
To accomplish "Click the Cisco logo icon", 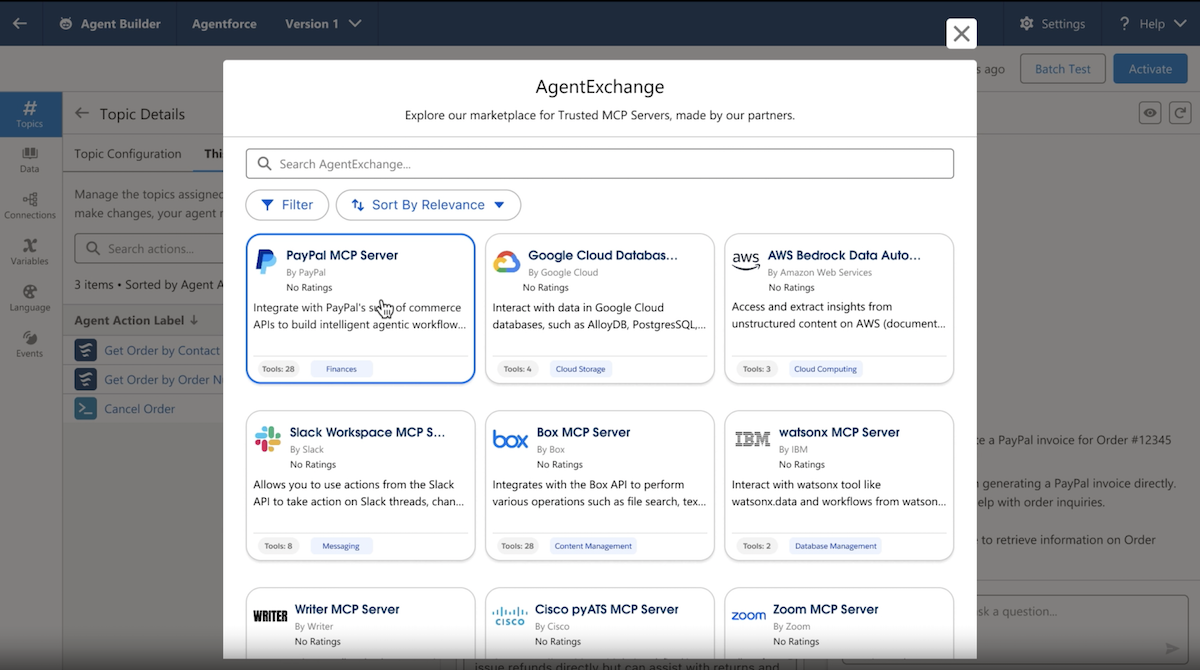I will (x=510, y=616).
